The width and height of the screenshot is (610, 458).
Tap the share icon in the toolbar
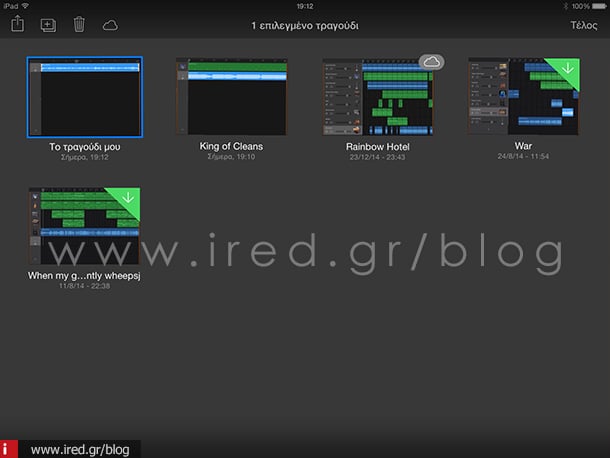click(18, 25)
